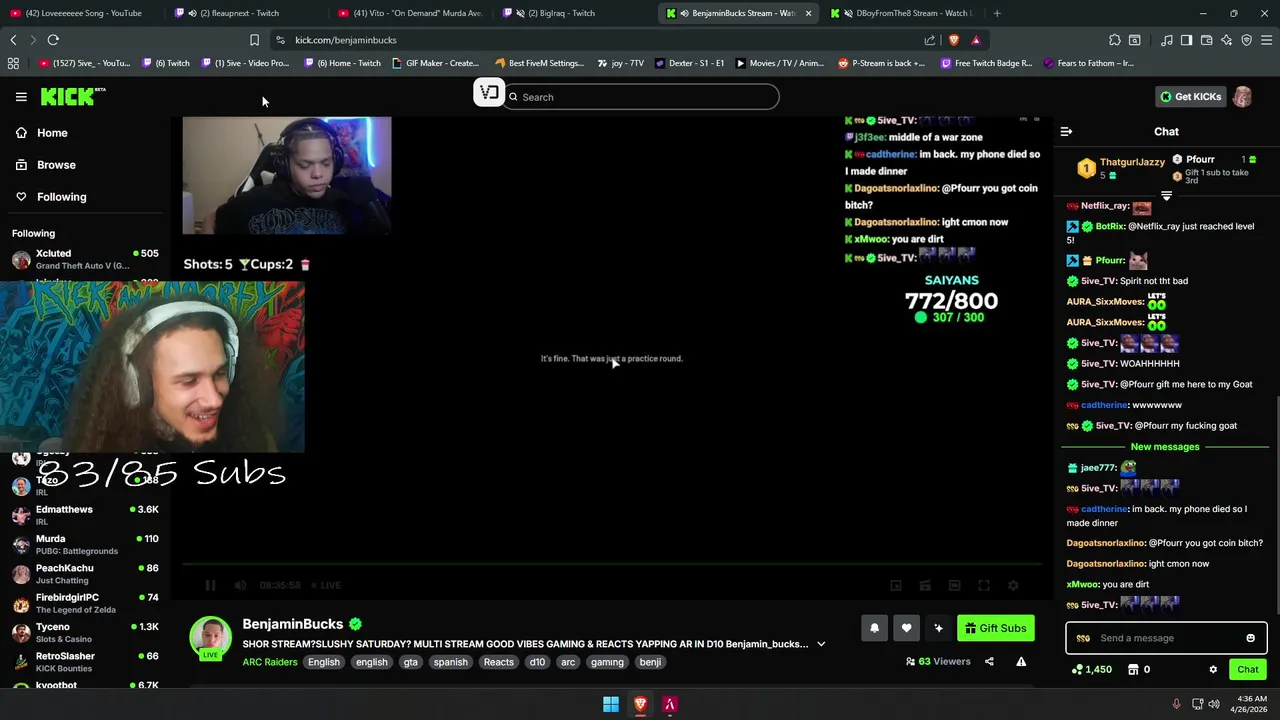The image size is (1280, 720).
Task: Select the Reacts tag
Action: coord(498,662)
